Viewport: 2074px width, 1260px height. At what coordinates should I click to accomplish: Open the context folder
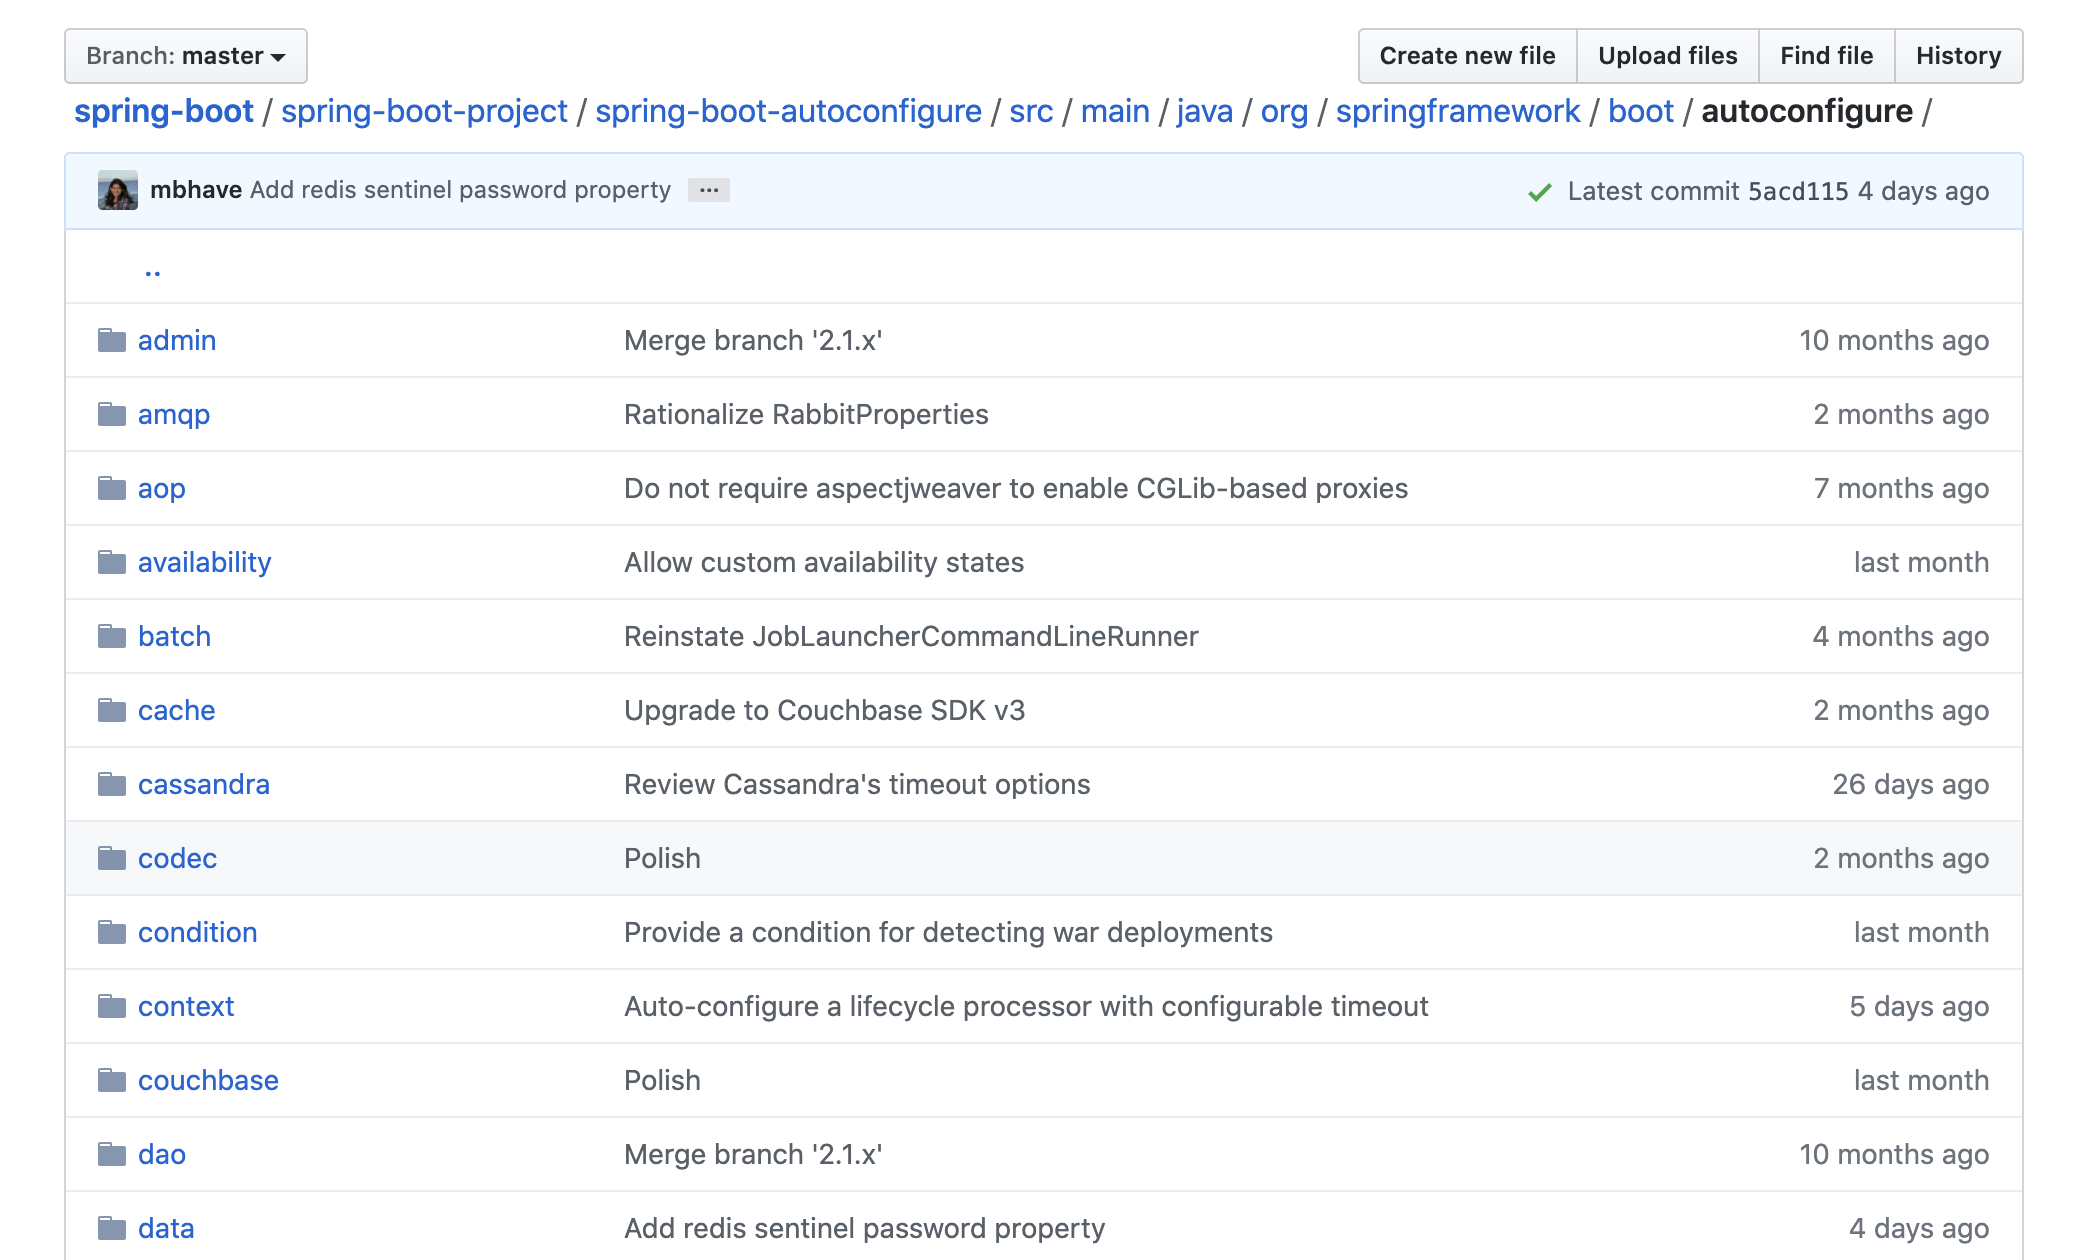tap(185, 1005)
